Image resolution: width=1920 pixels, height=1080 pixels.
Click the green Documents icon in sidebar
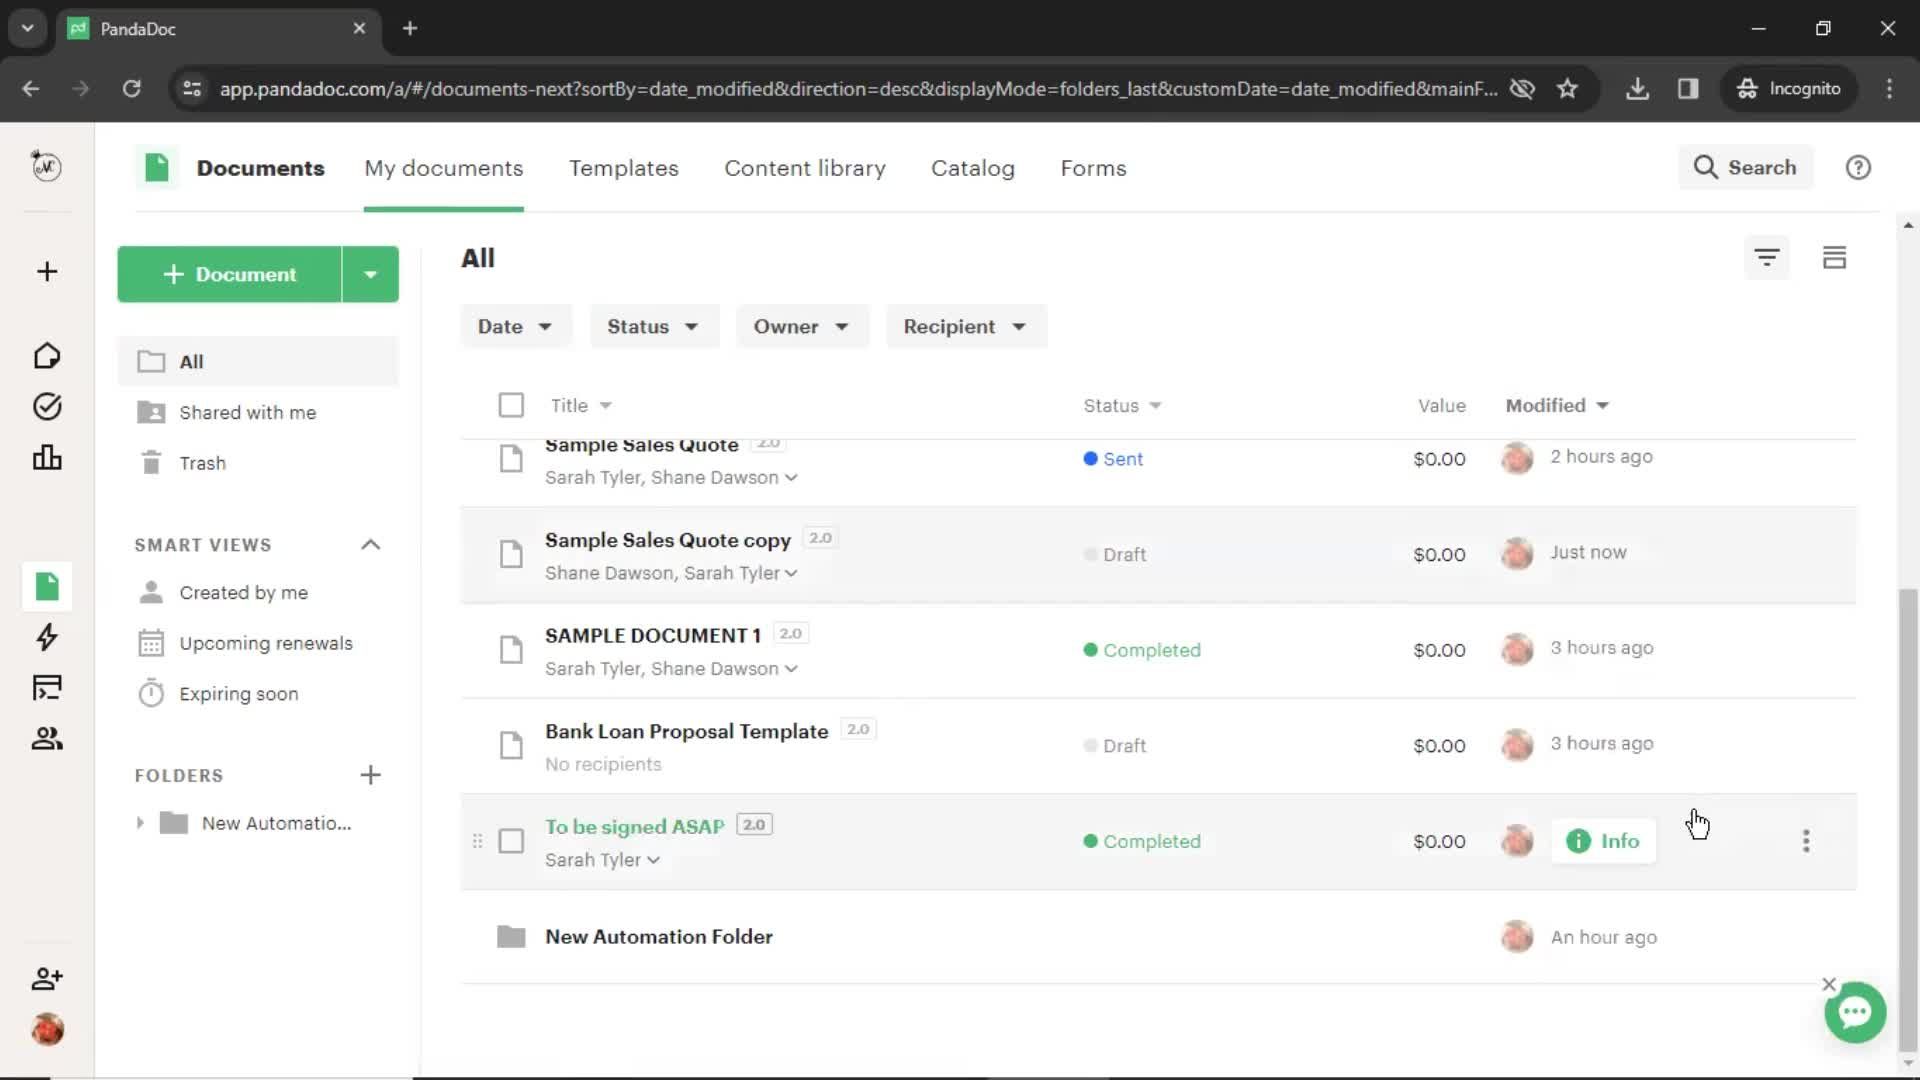(x=47, y=586)
